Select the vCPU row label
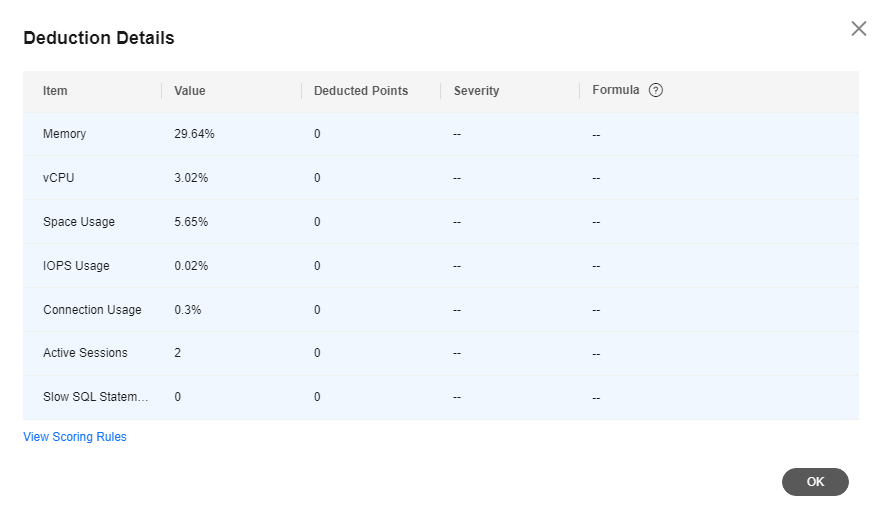This screenshot has height=517, width=882. coord(59,178)
